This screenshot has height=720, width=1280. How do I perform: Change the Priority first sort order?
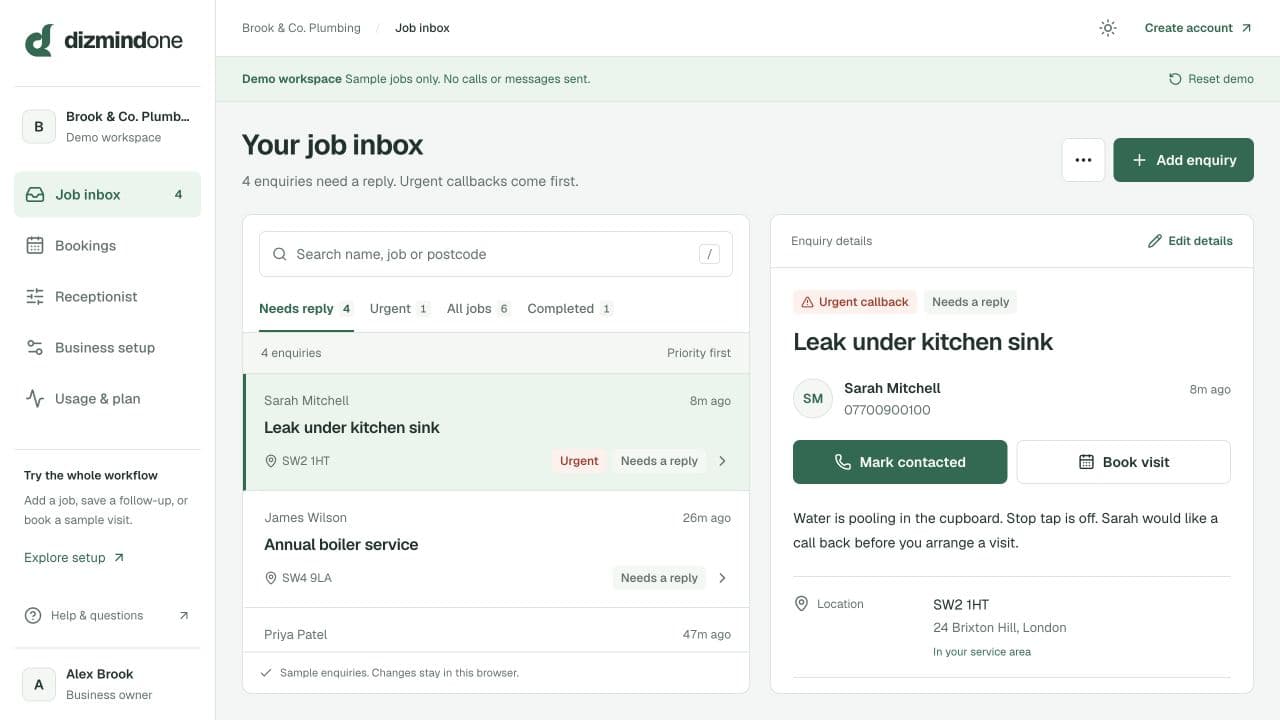[x=699, y=353]
